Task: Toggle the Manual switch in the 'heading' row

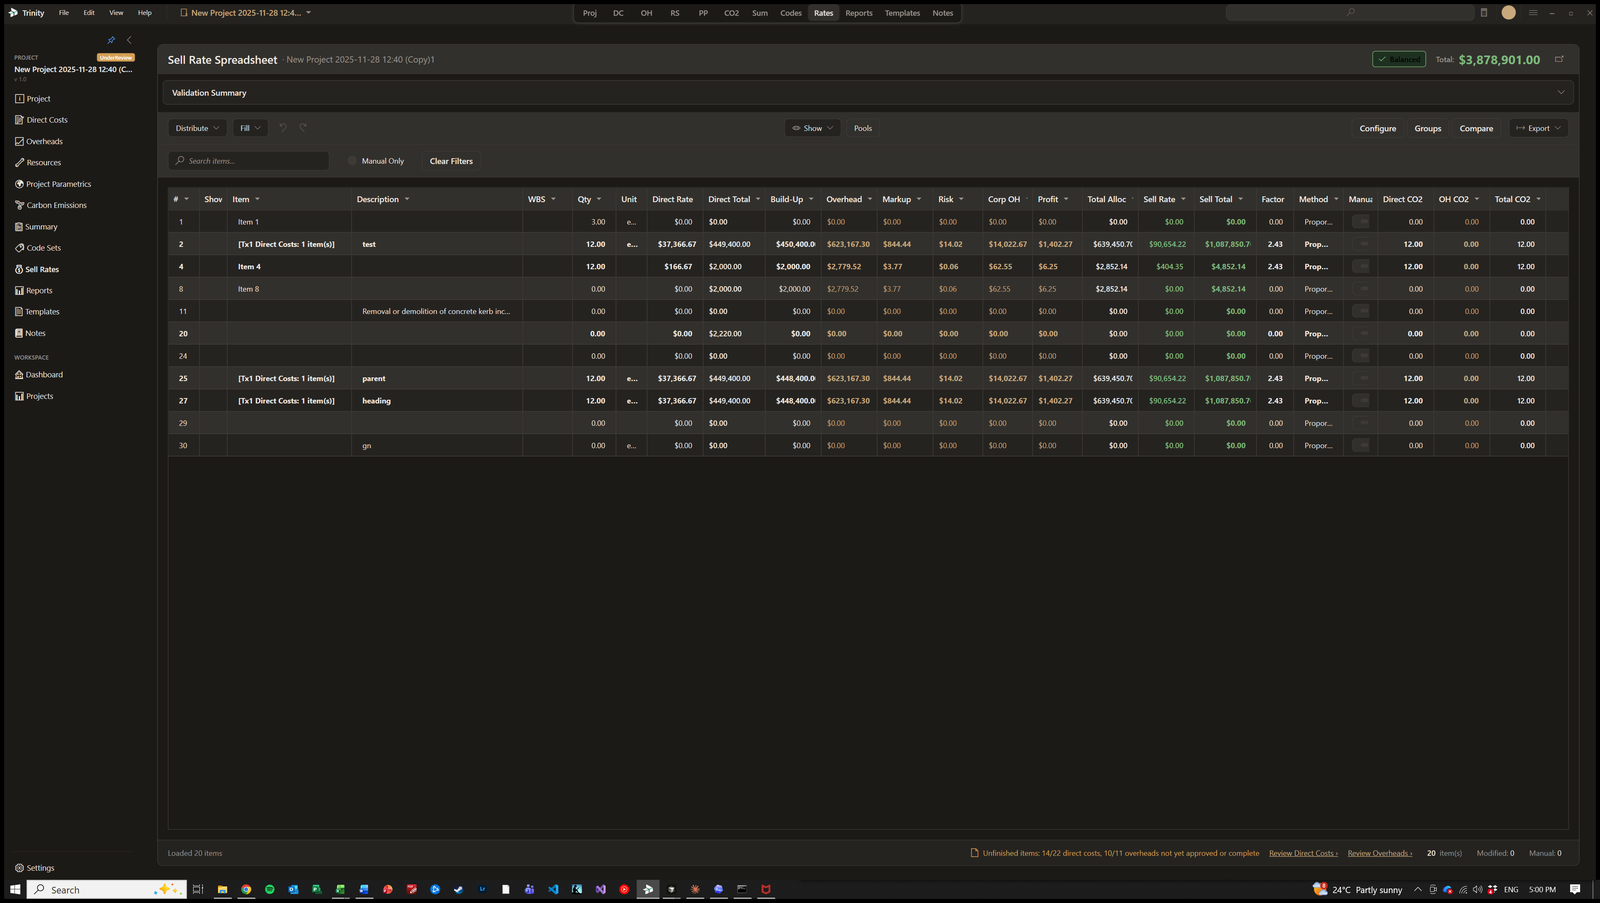Action: pyautogui.click(x=1360, y=400)
